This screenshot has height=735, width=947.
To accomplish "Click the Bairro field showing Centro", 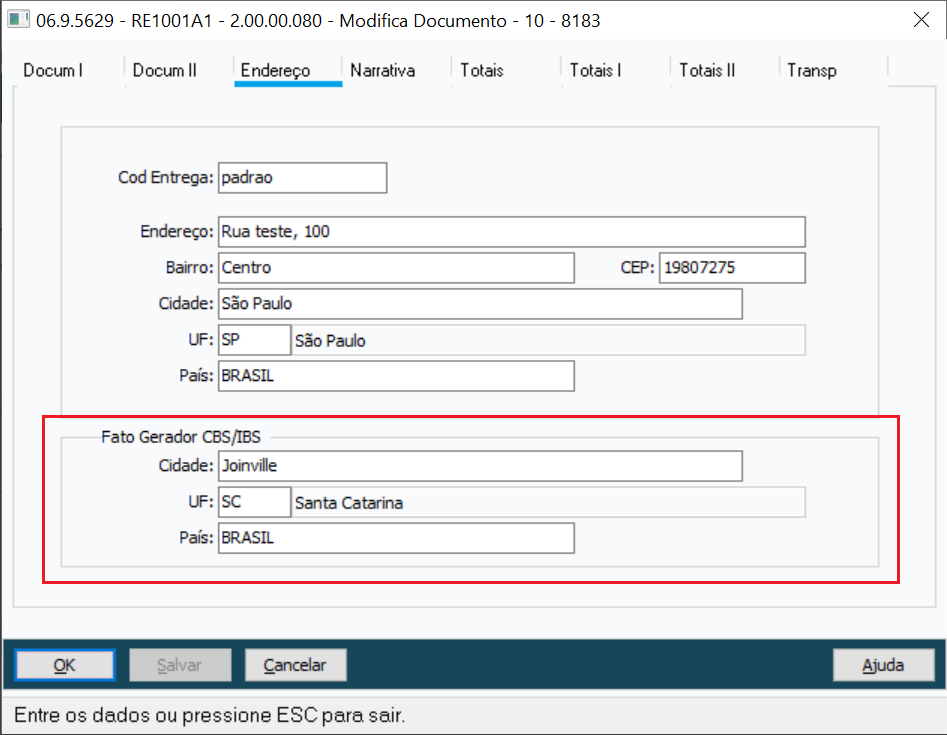I will (396, 268).
